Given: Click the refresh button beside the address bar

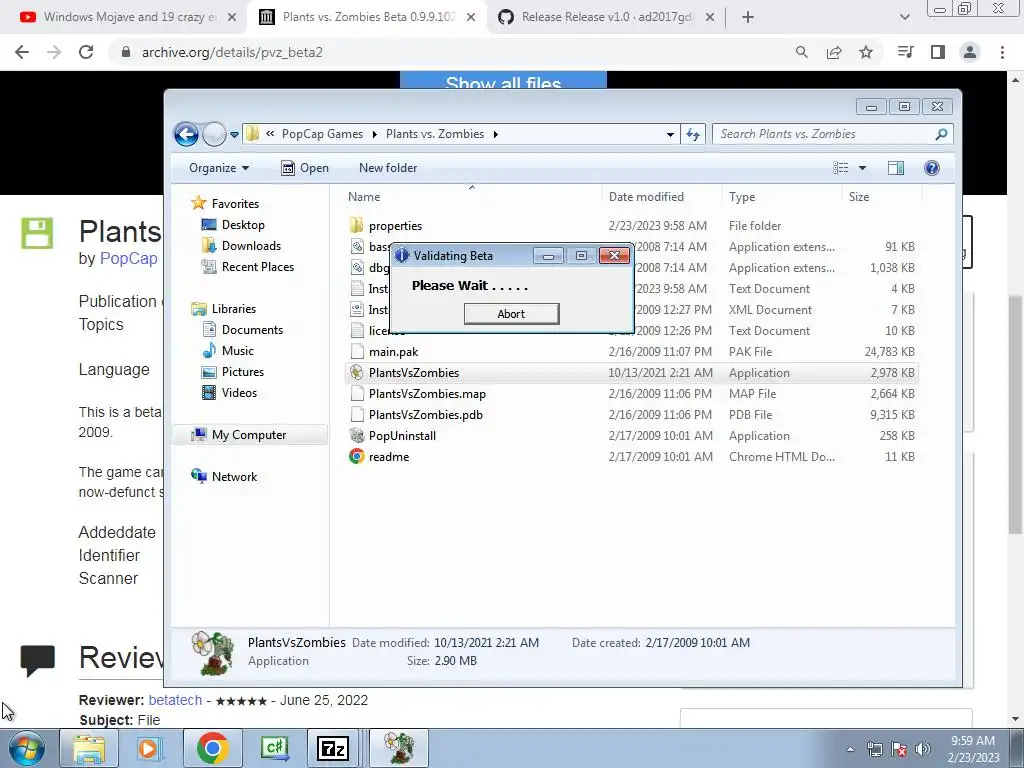Looking at the screenshot, I should [693, 134].
